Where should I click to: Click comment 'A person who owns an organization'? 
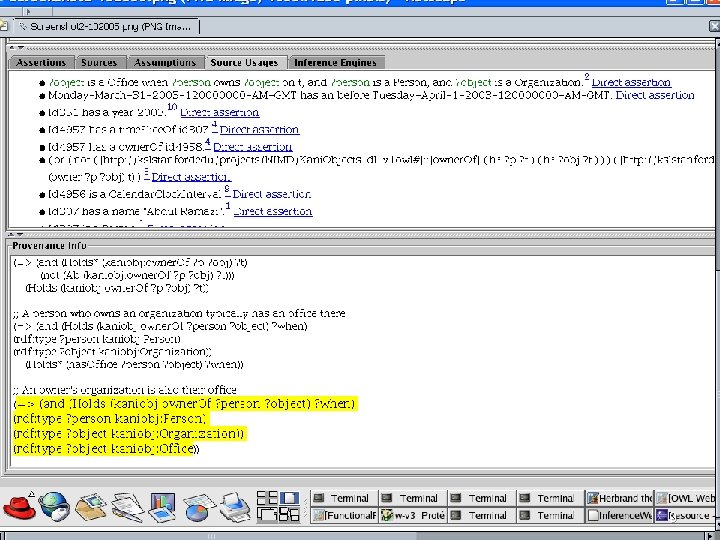coord(180,314)
